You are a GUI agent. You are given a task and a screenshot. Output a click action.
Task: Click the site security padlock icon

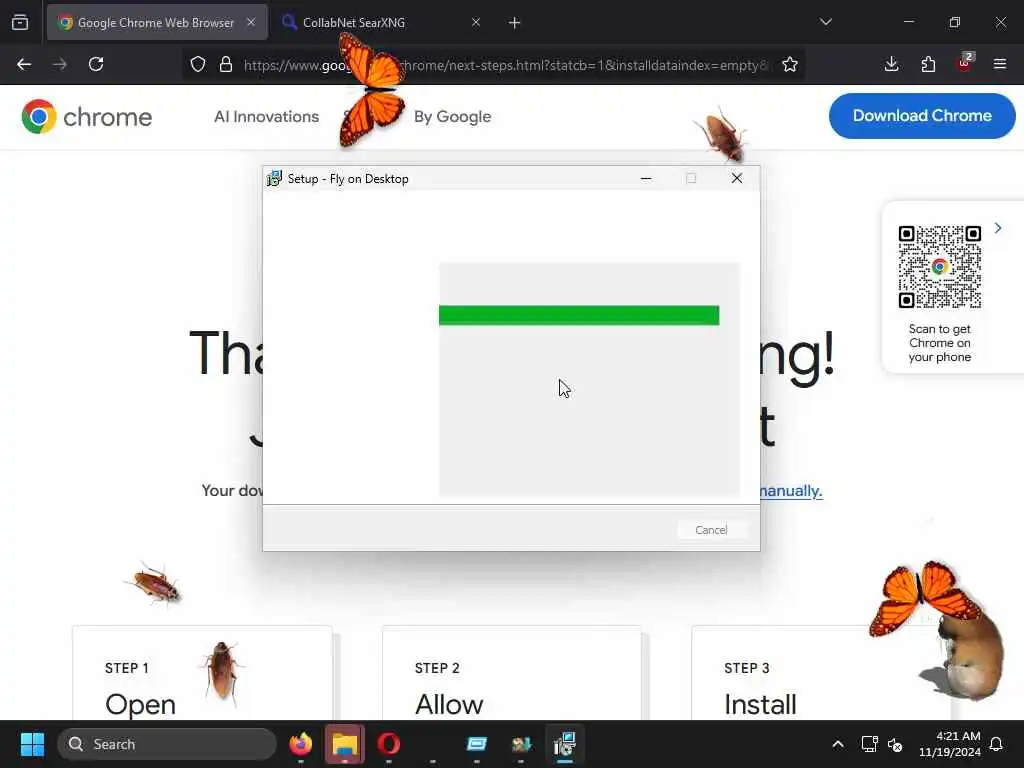click(226, 64)
